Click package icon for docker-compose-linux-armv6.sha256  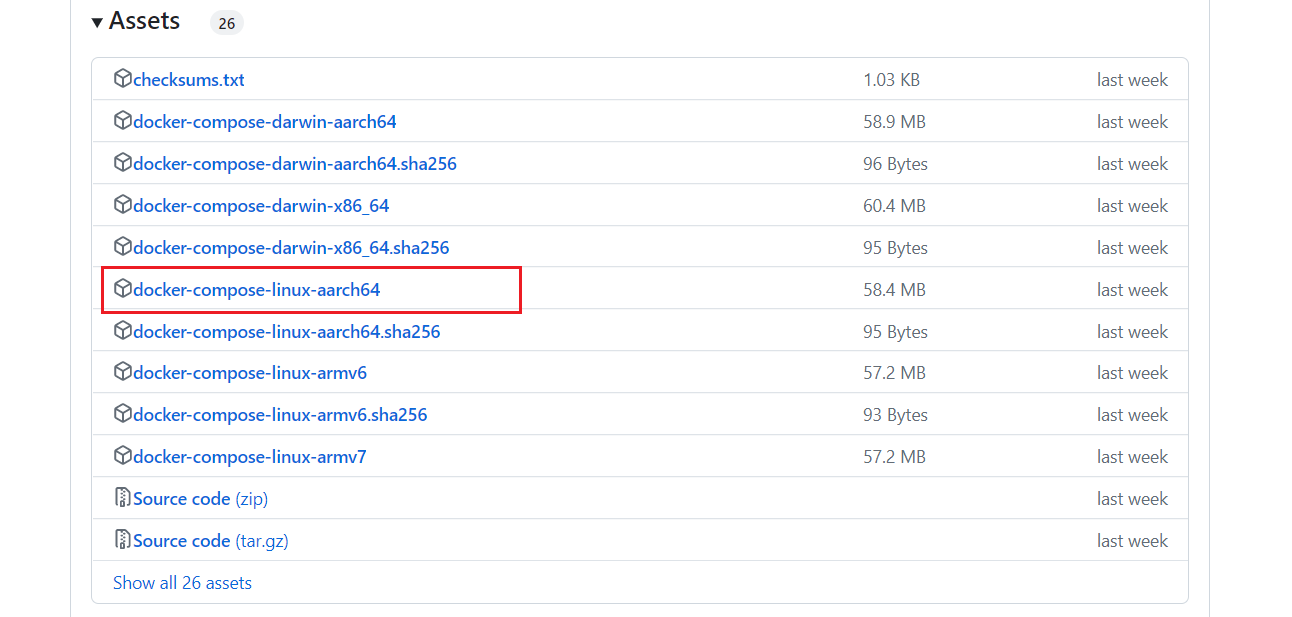tap(122, 414)
